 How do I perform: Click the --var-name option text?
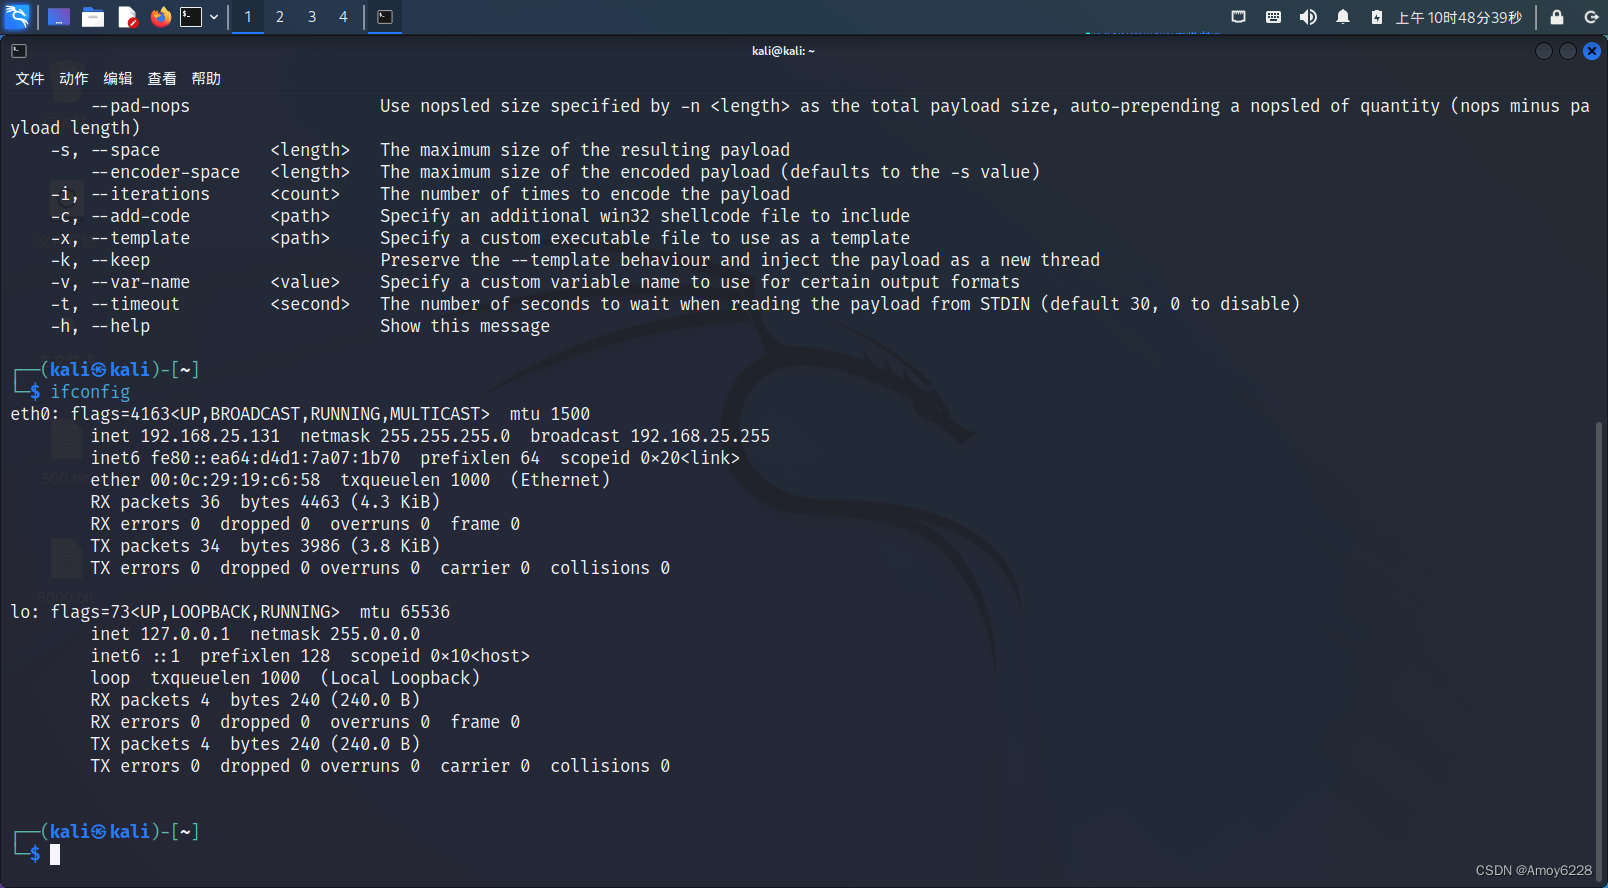(140, 282)
